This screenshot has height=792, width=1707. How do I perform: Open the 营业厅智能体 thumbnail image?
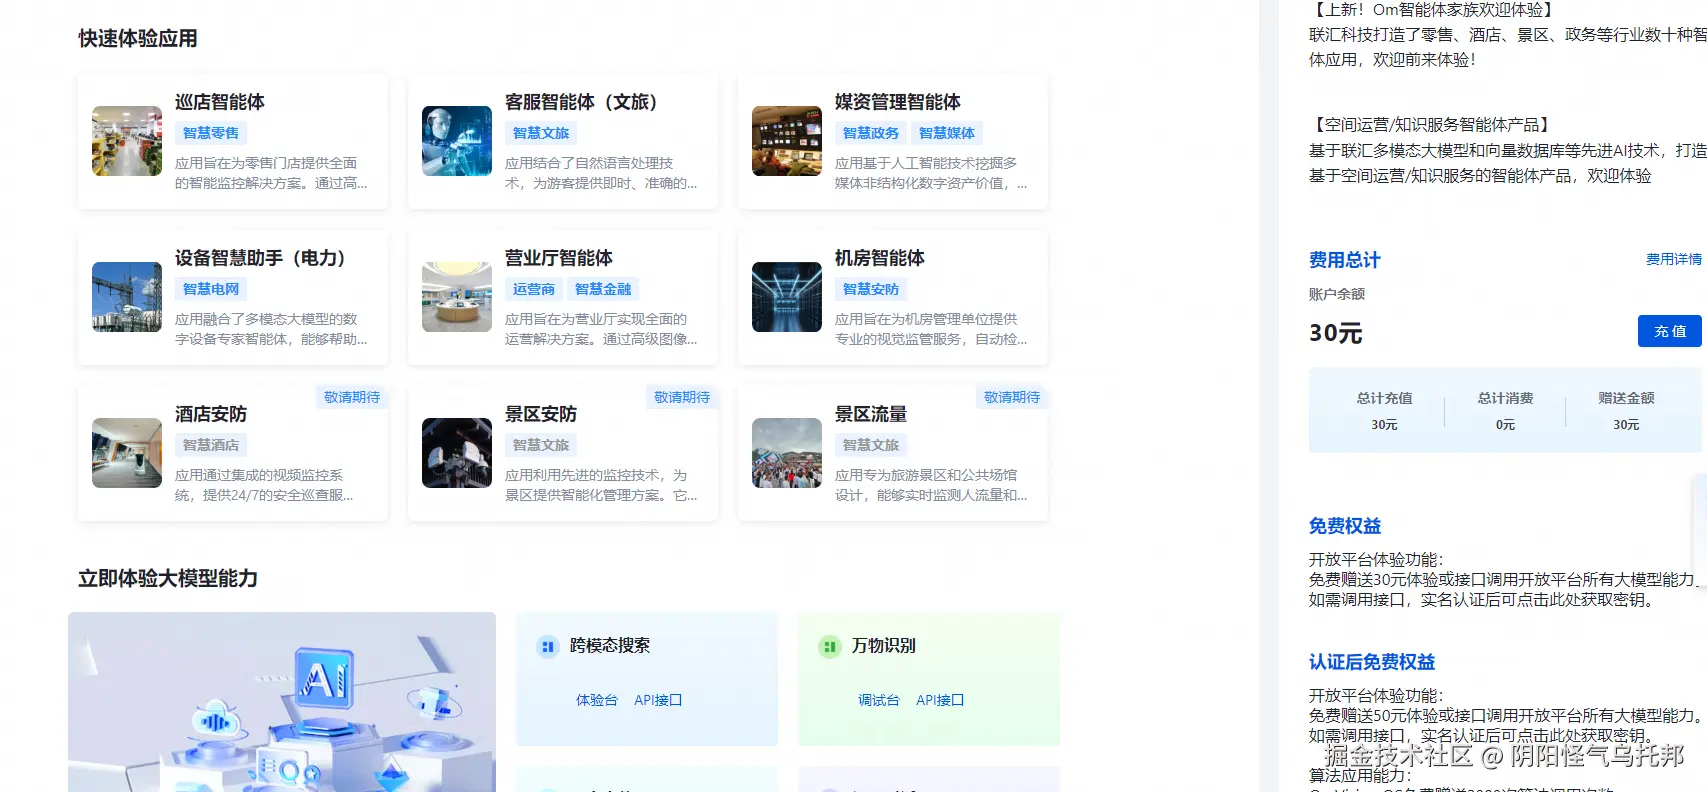[457, 297]
